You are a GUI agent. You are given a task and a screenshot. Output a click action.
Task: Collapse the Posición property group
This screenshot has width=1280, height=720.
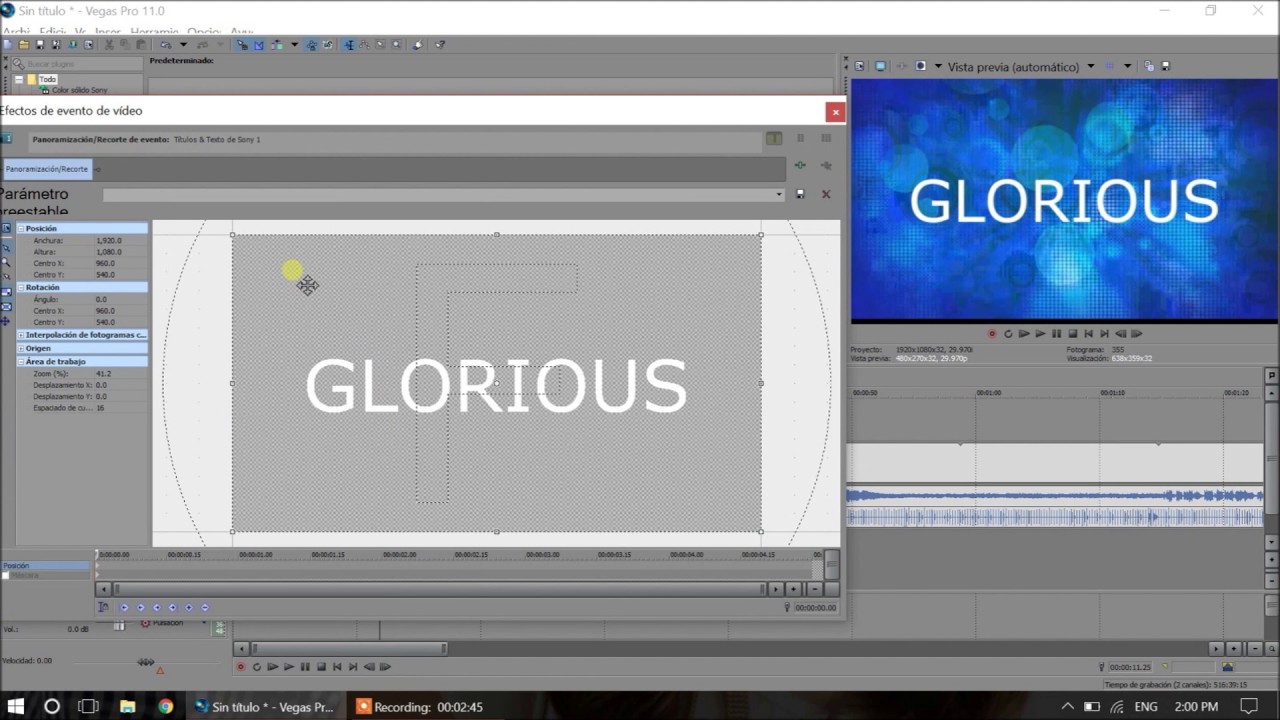pos(21,229)
